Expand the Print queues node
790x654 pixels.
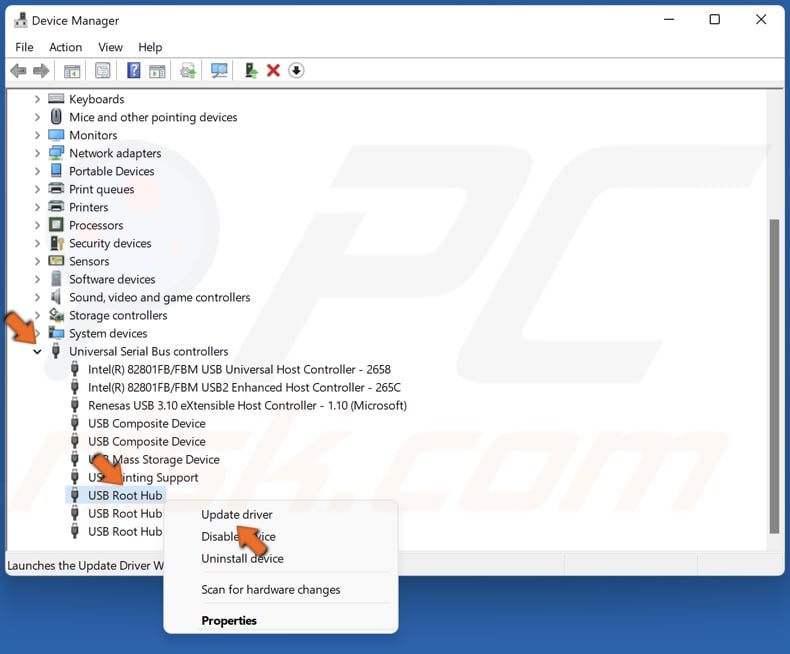point(37,189)
